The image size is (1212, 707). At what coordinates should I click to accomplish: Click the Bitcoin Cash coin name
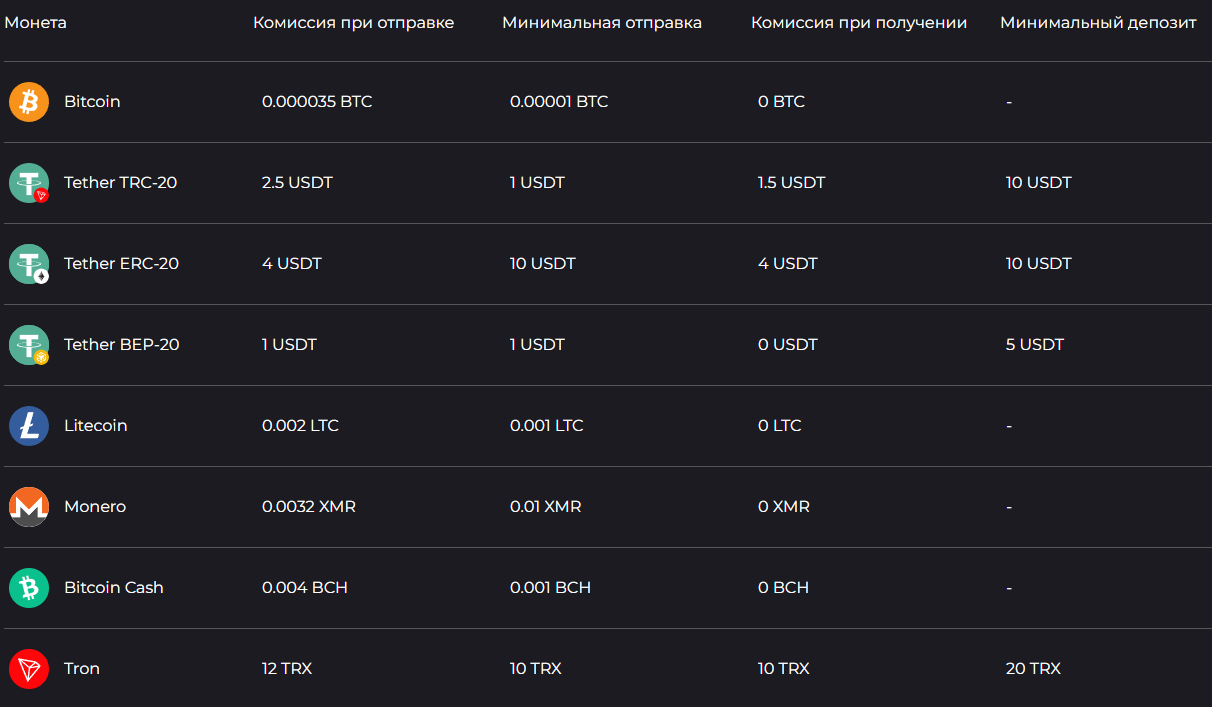pos(114,588)
